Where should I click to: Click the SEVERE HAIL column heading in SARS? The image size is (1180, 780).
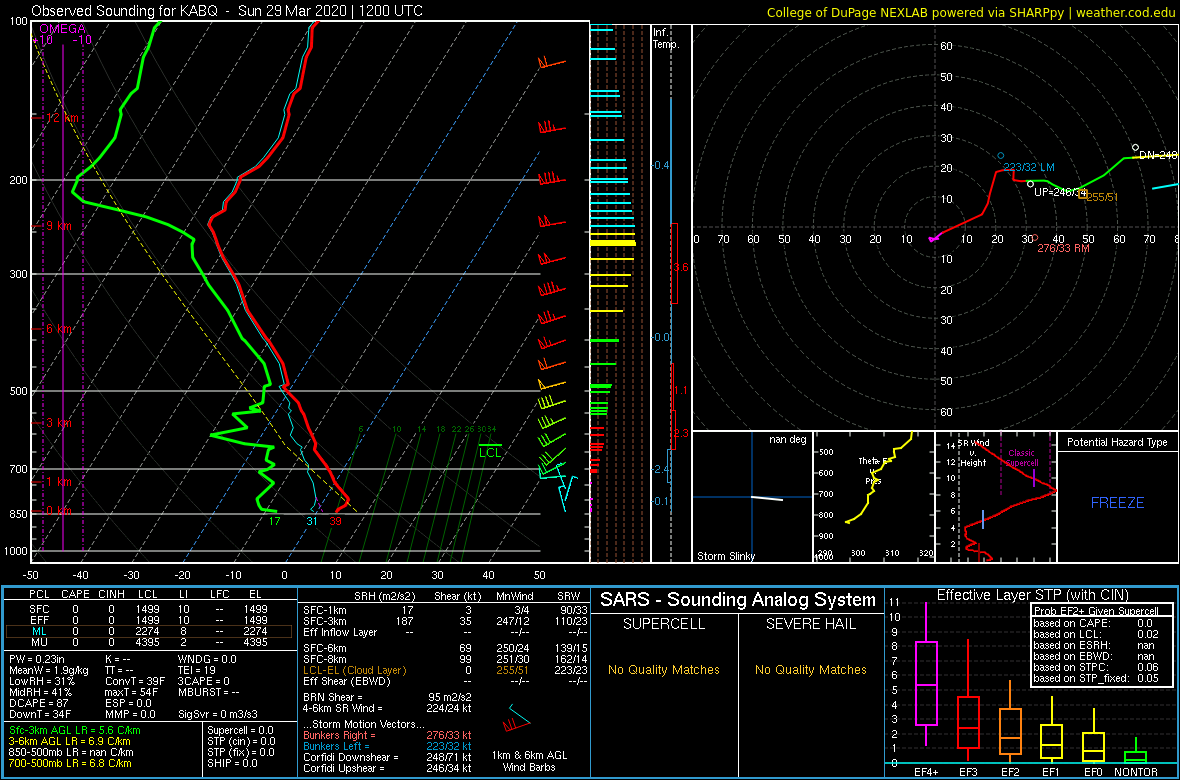click(810, 624)
